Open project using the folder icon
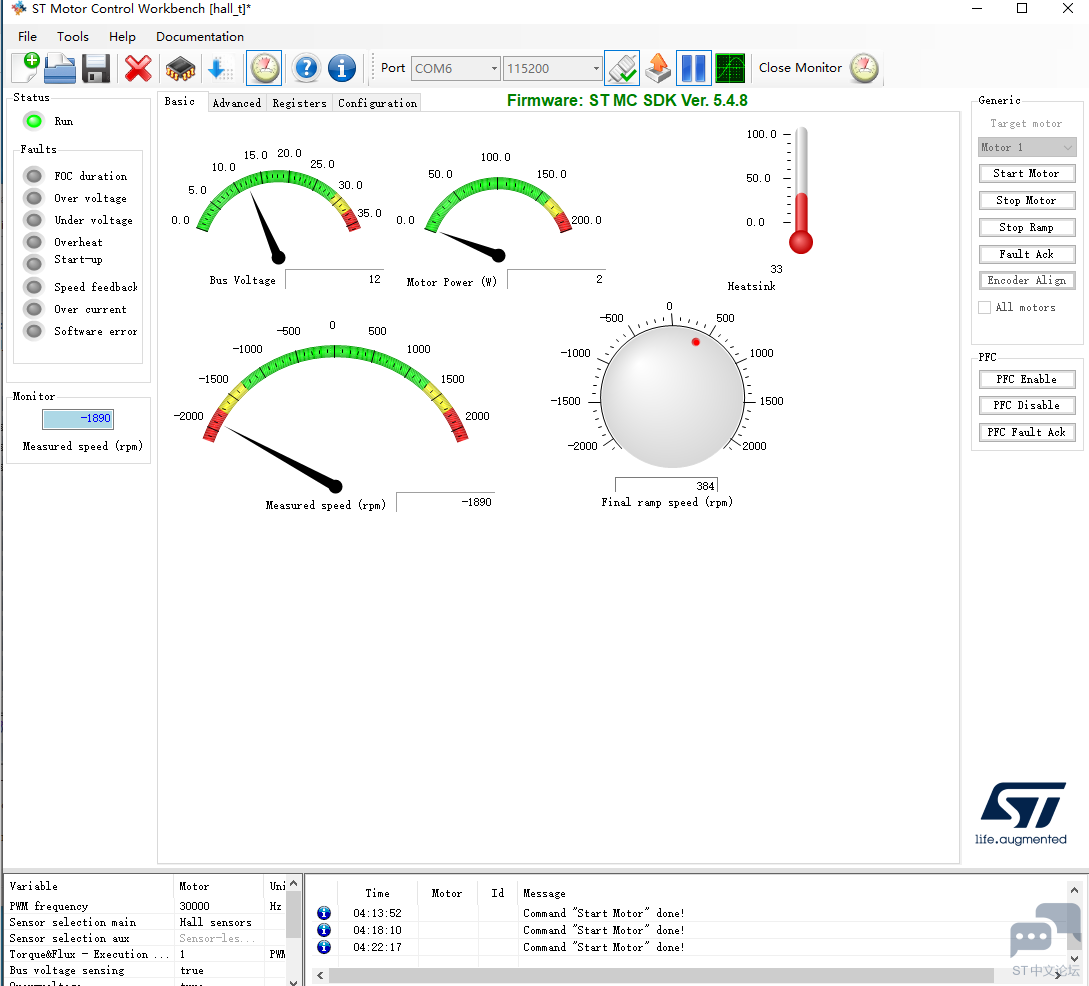This screenshot has width=1089, height=986. [60, 68]
